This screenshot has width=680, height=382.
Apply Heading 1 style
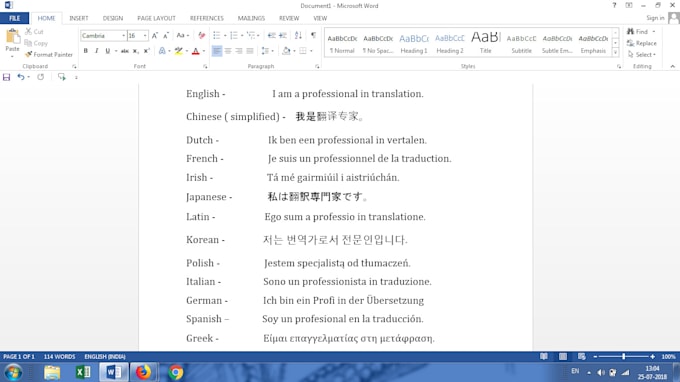coord(414,43)
